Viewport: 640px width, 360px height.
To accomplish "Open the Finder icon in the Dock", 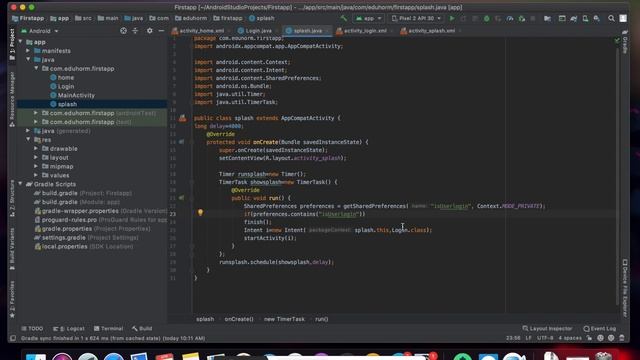I will (x=36, y=356).
